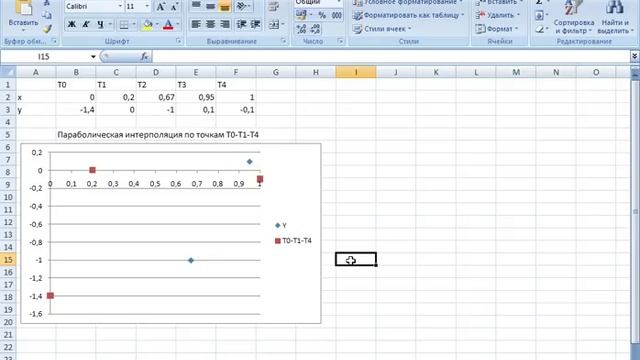Toggle align text right
640x360 pixels.
[224, 25]
